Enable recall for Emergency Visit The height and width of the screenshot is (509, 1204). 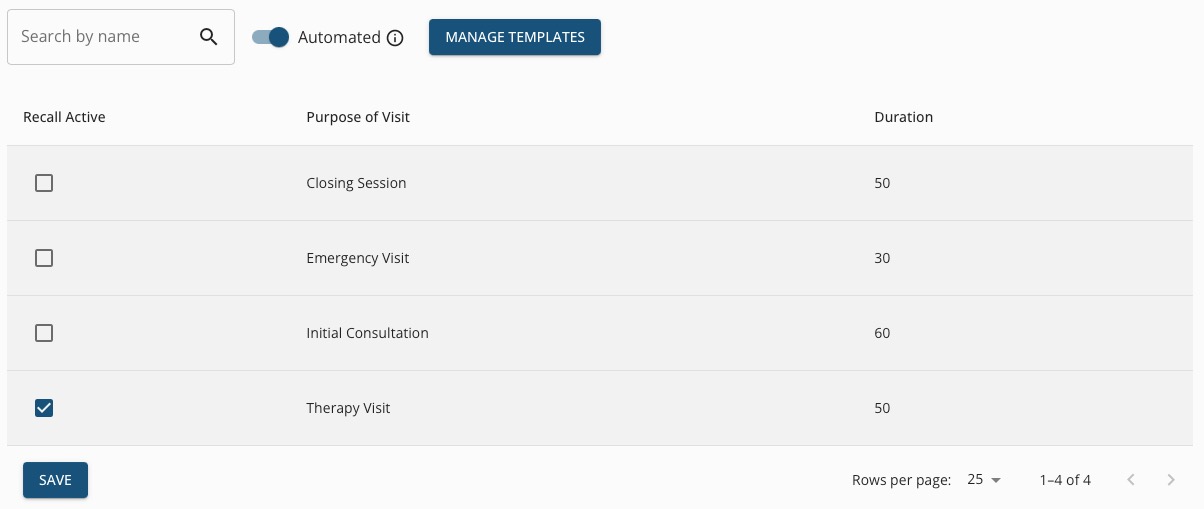(x=44, y=258)
